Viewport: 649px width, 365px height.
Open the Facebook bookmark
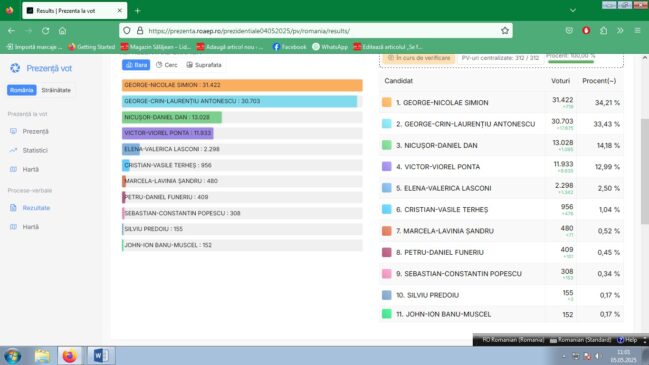pos(290,47)
